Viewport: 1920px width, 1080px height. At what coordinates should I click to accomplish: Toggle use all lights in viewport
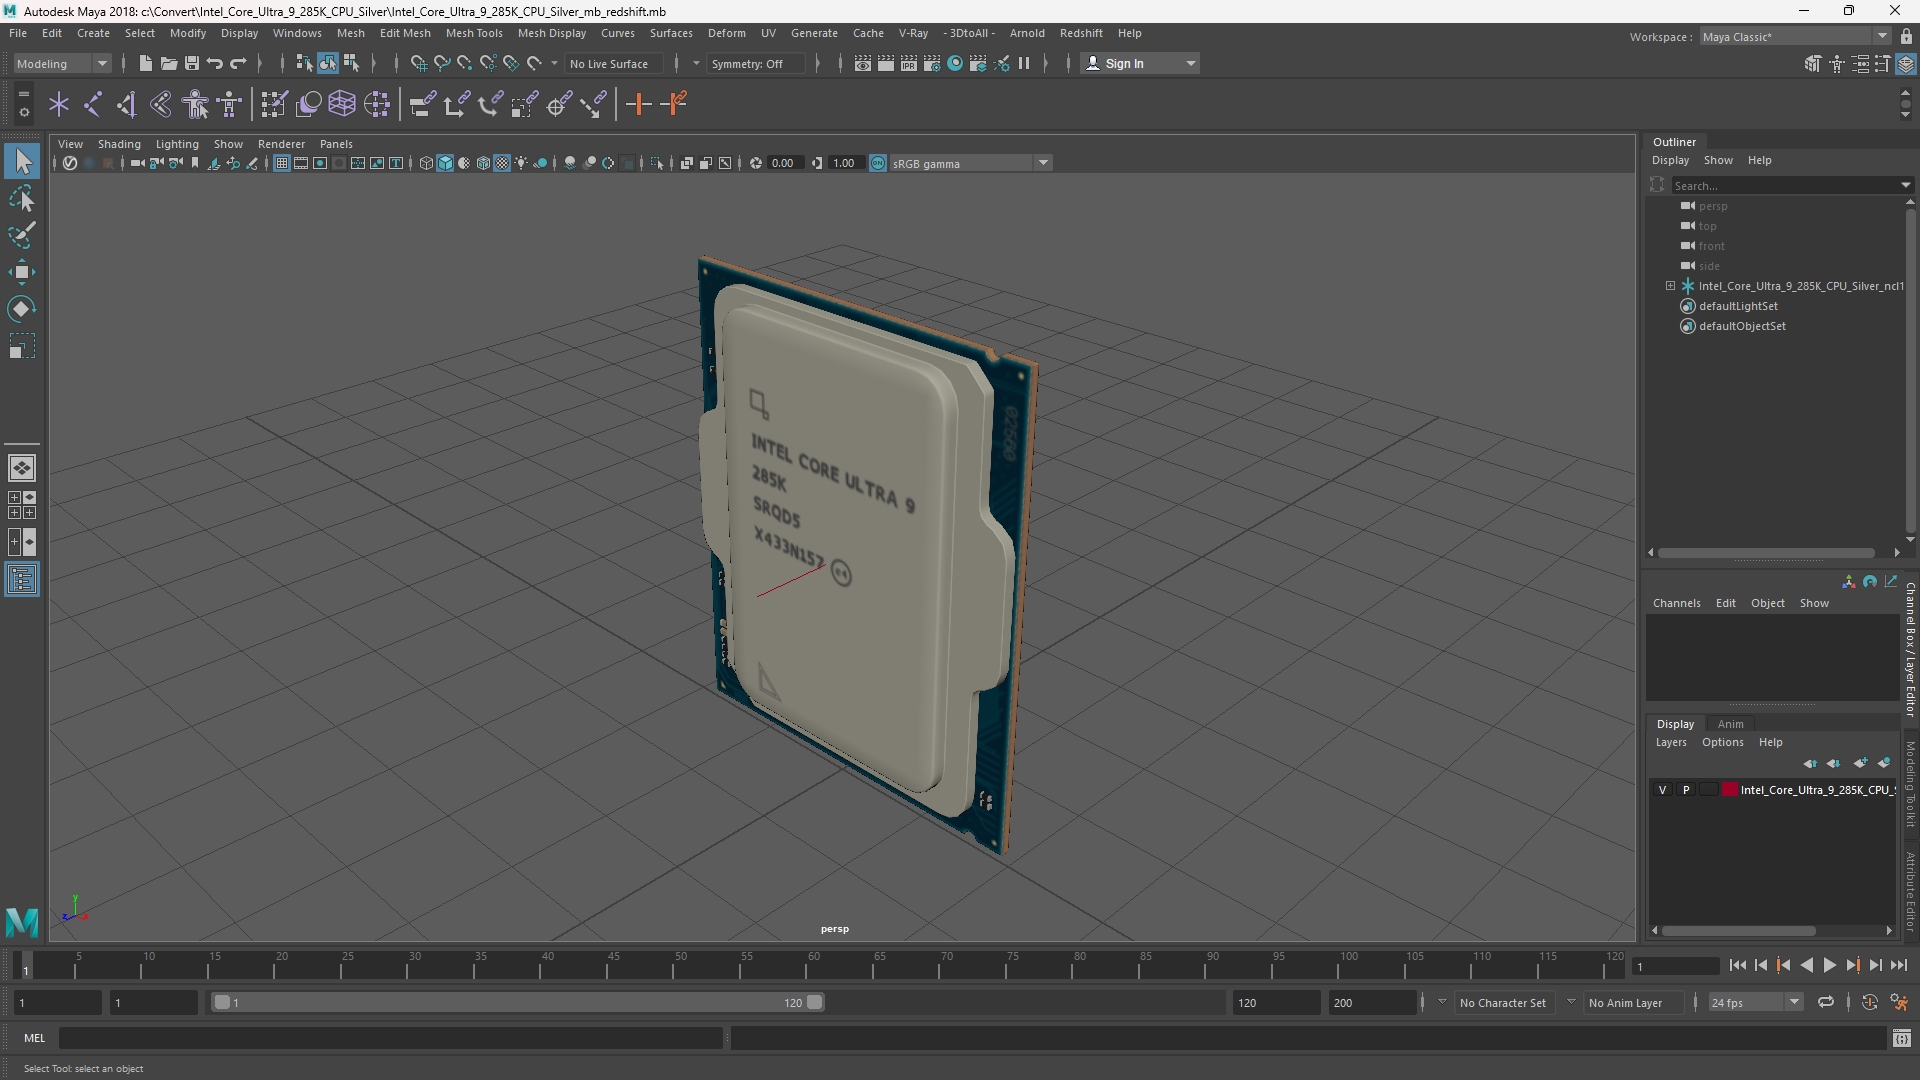click(x=521, y=163)
